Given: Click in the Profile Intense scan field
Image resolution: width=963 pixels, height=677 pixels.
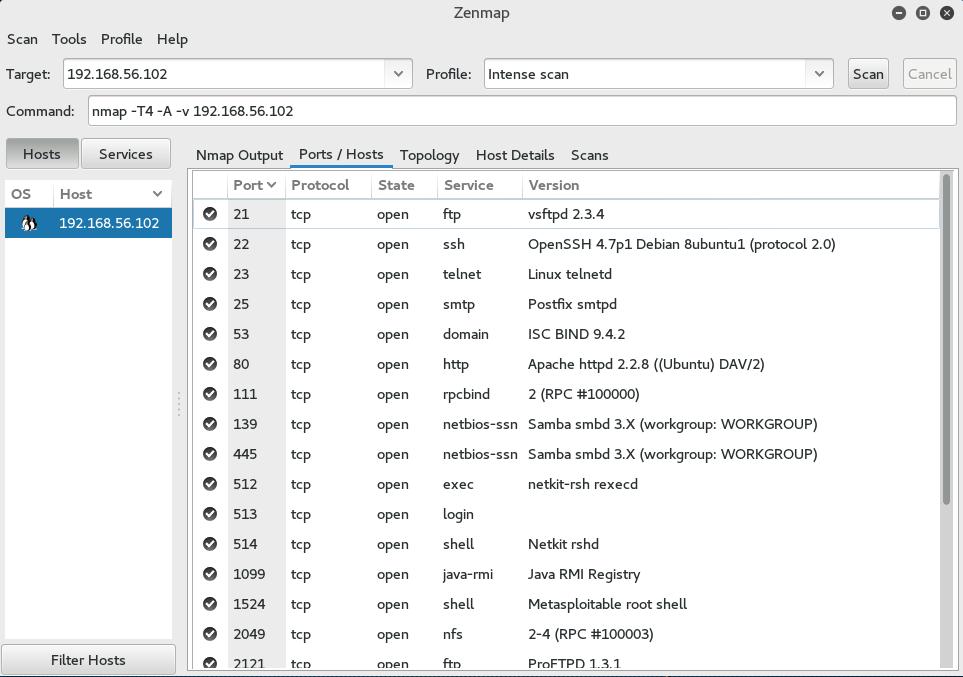Looking at the screenshot, I should [645, 74].
